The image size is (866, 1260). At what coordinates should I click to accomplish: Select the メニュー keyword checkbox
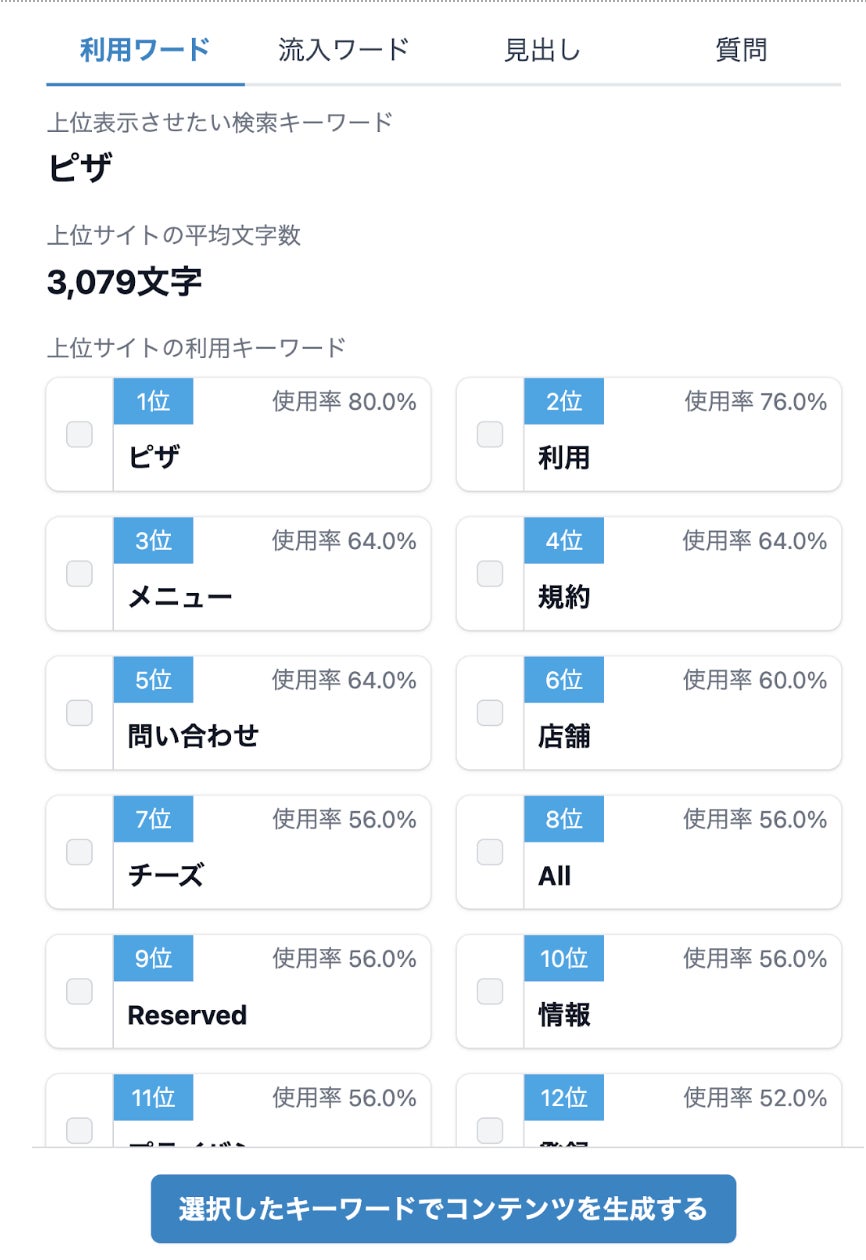point(79,574)
